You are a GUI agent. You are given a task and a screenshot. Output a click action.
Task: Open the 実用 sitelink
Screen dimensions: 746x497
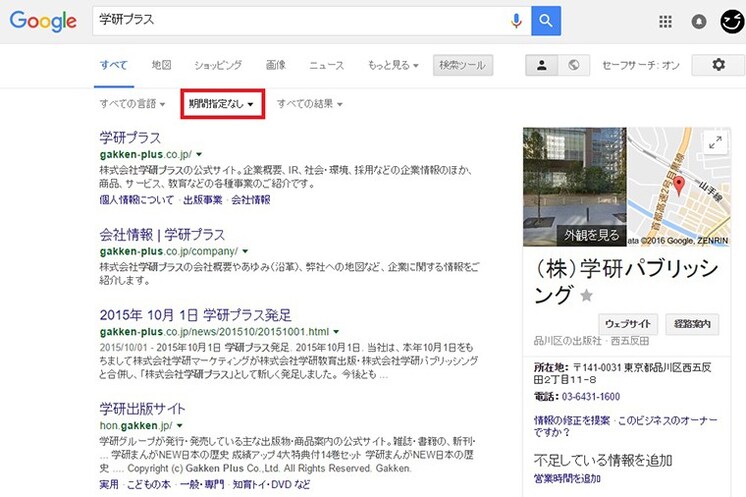109,484
